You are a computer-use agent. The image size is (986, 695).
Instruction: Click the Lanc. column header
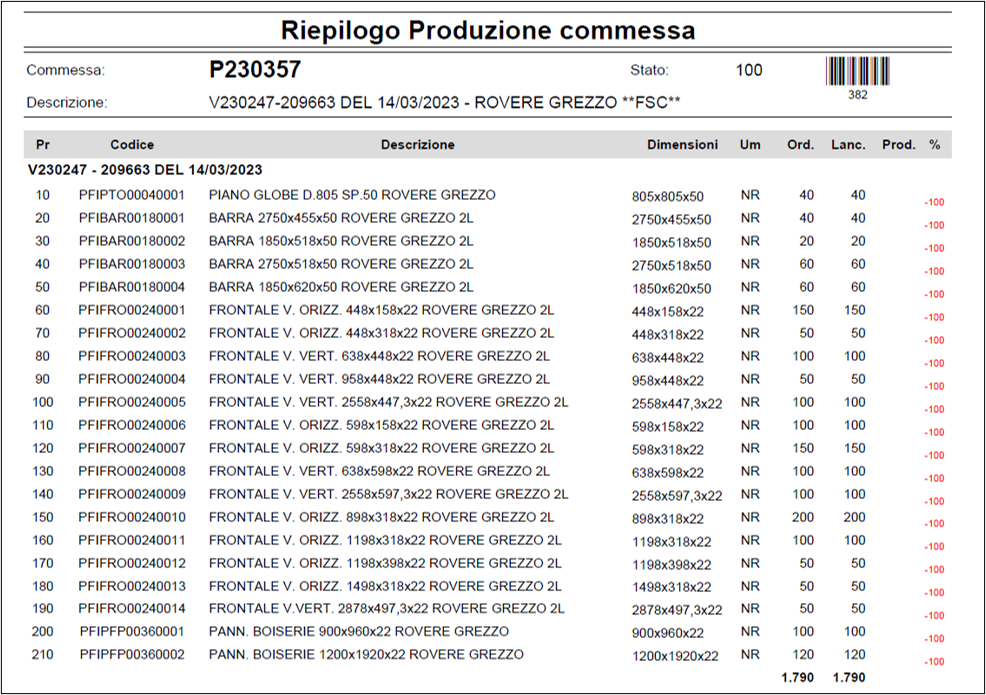coord(846,144)
